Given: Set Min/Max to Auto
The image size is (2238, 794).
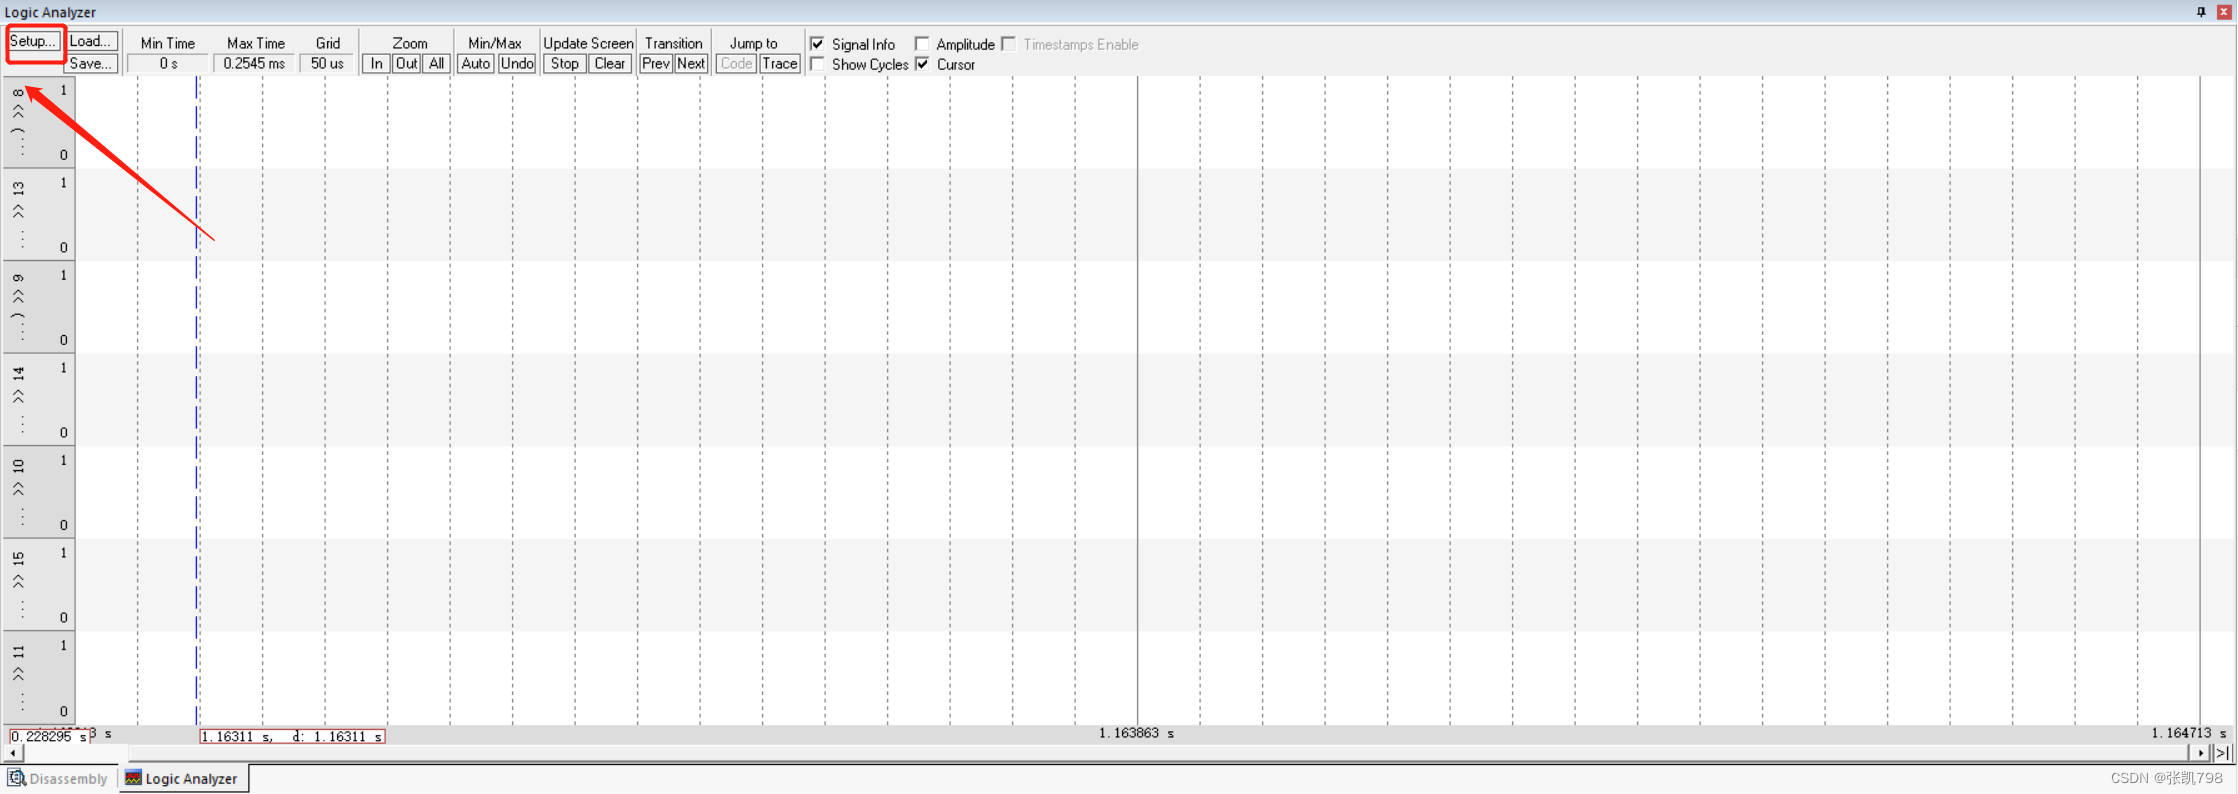Looking at the screenshot, I should tap(475, 64).
